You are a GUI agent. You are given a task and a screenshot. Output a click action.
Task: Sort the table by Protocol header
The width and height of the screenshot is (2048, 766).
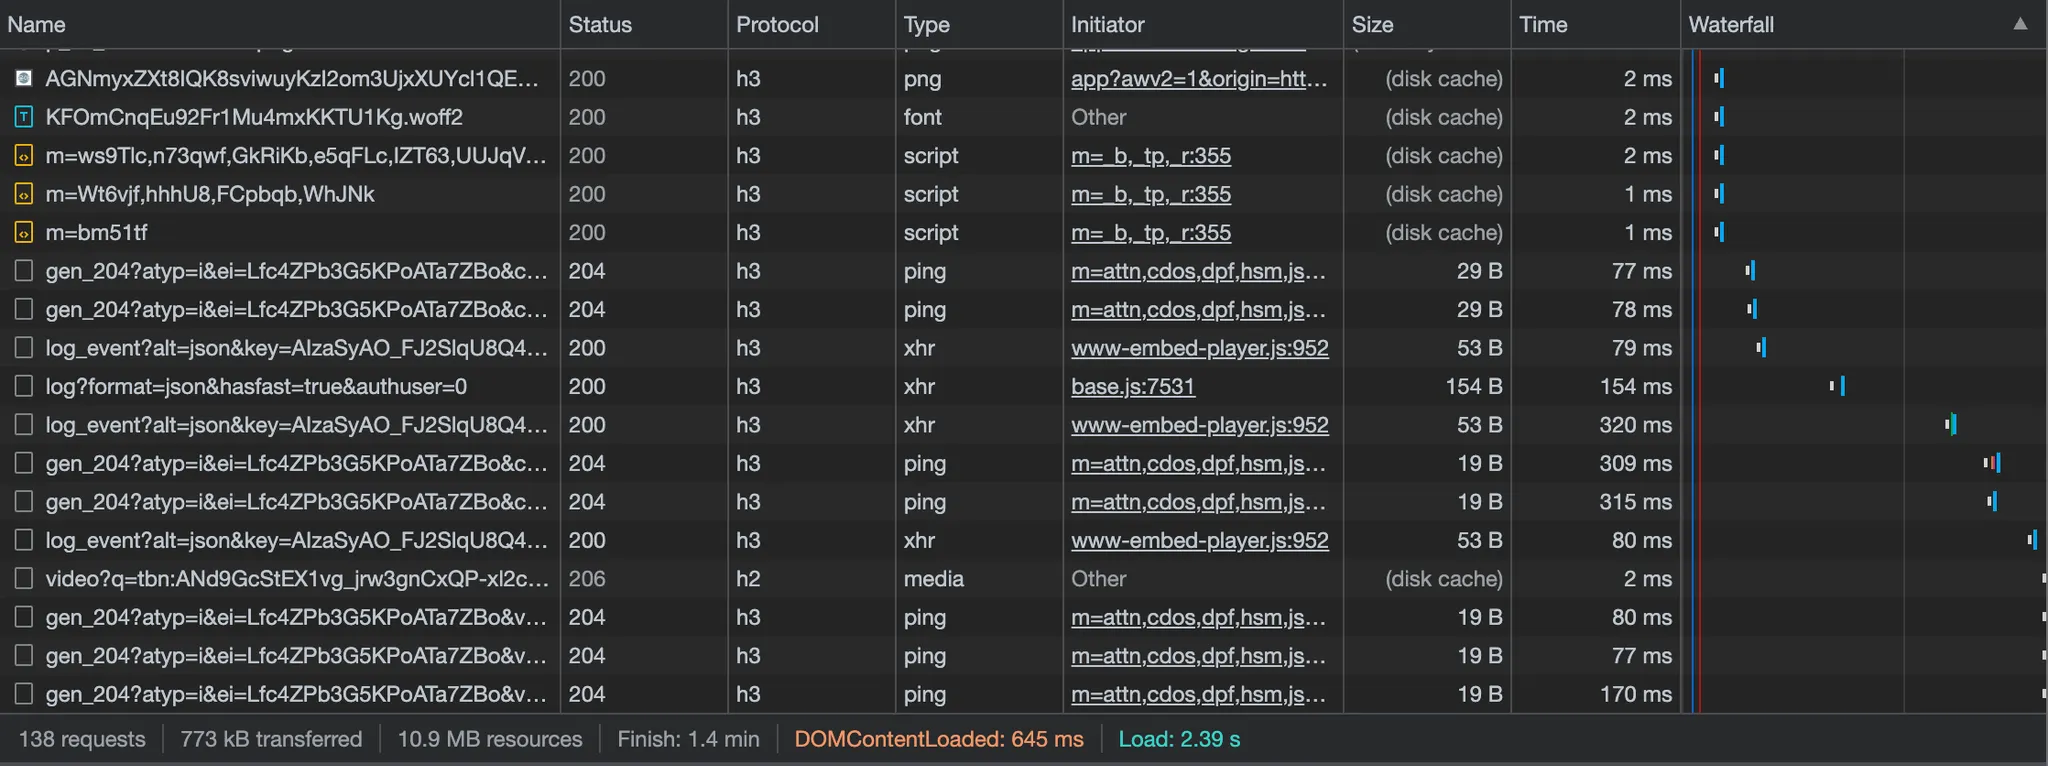tap(777, 25)
